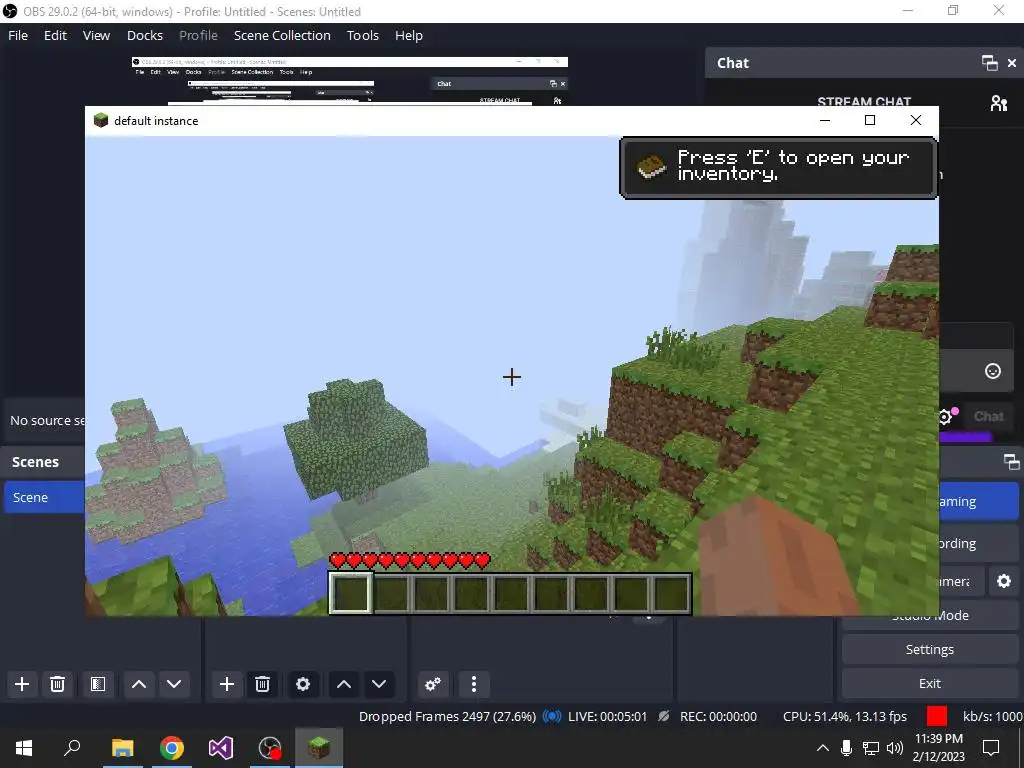Open chat settings gear icon
Screen dimensions: 1024x768
pos(945,417)
